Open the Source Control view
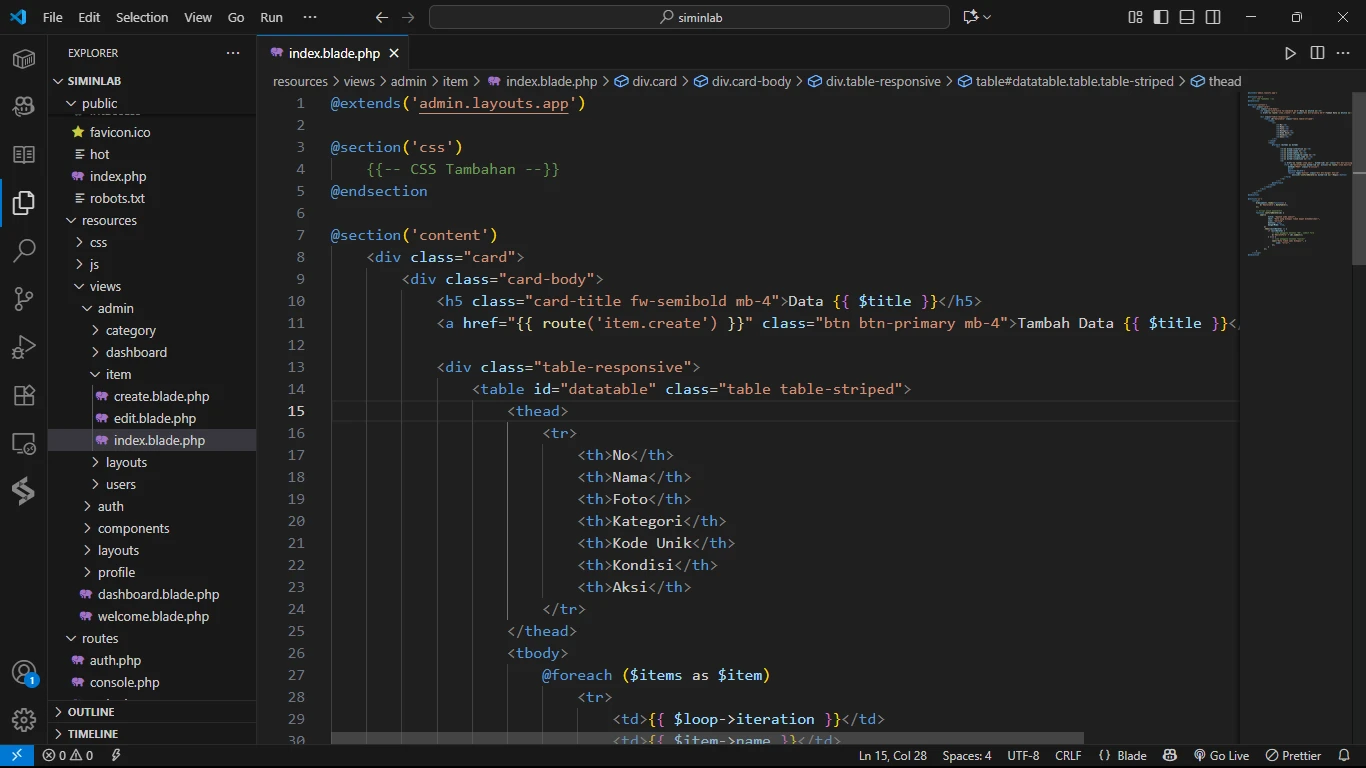The width and height of the screenshot is (1366, 768). (24, 298)
